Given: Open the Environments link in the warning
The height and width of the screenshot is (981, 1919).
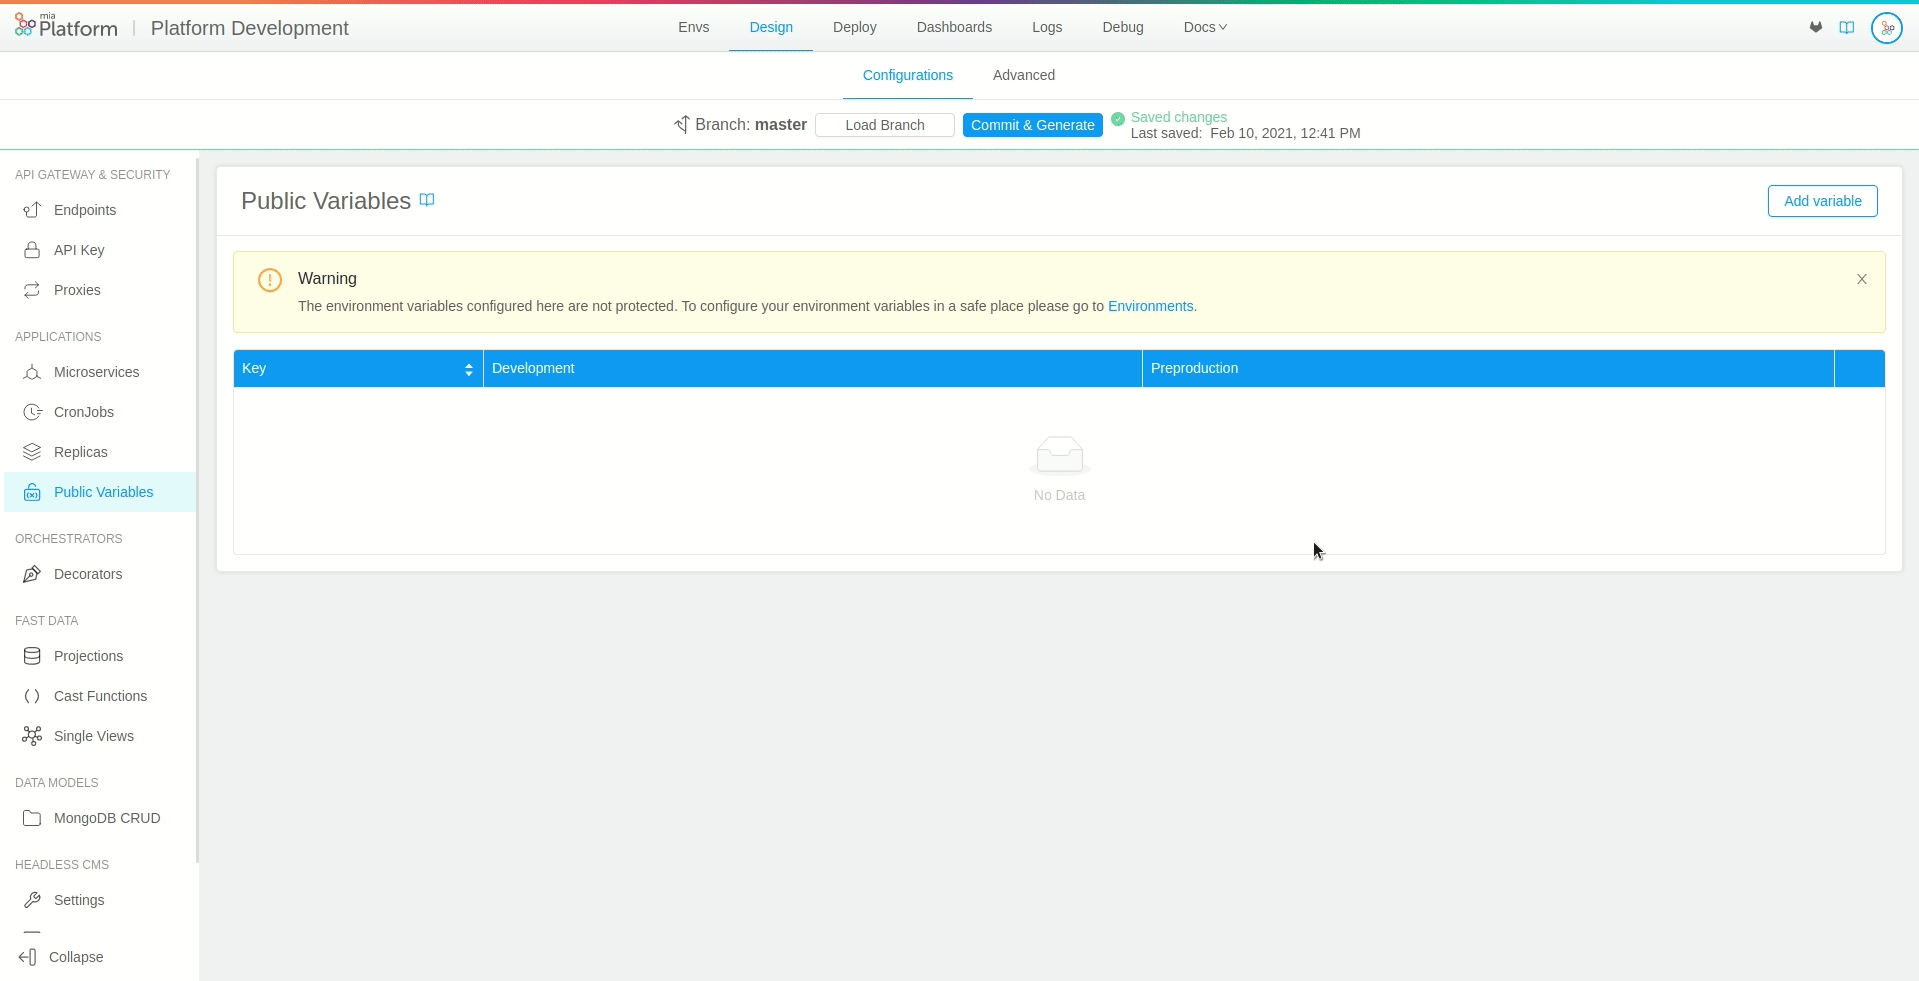Looking at the screenshot, I should pos(1150,306).
